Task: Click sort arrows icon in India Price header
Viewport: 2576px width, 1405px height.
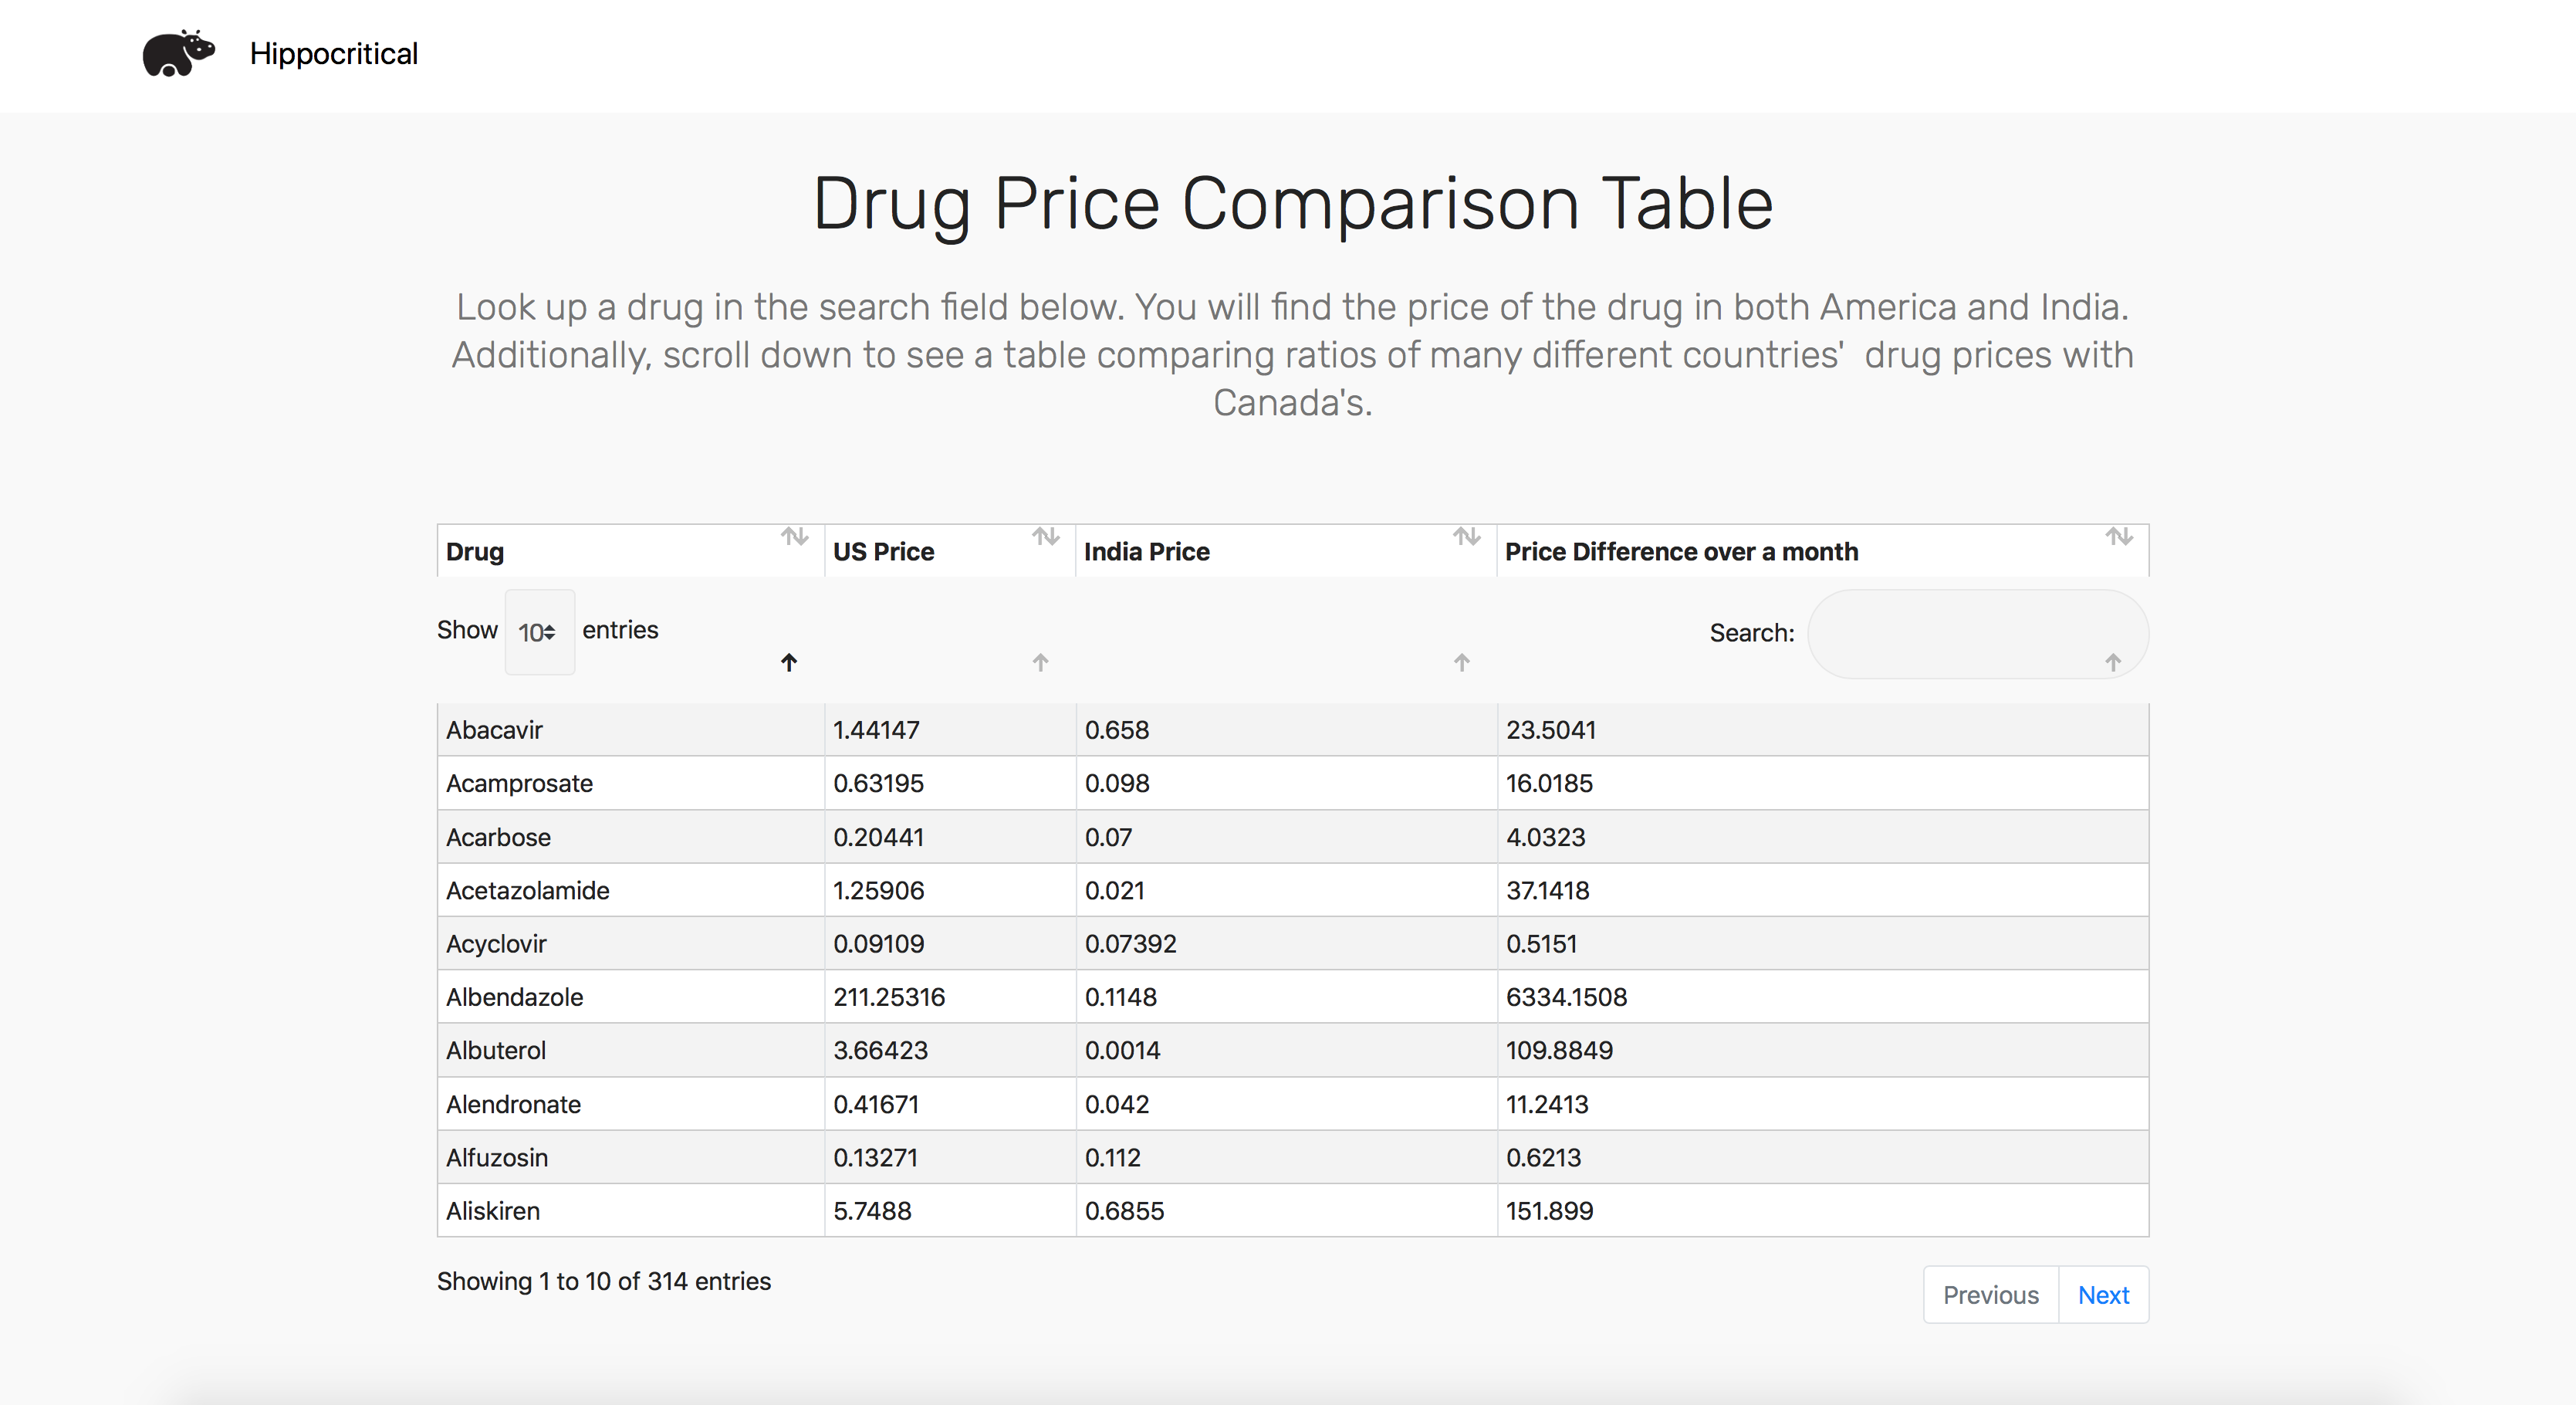Action: tap(1467, 537)
